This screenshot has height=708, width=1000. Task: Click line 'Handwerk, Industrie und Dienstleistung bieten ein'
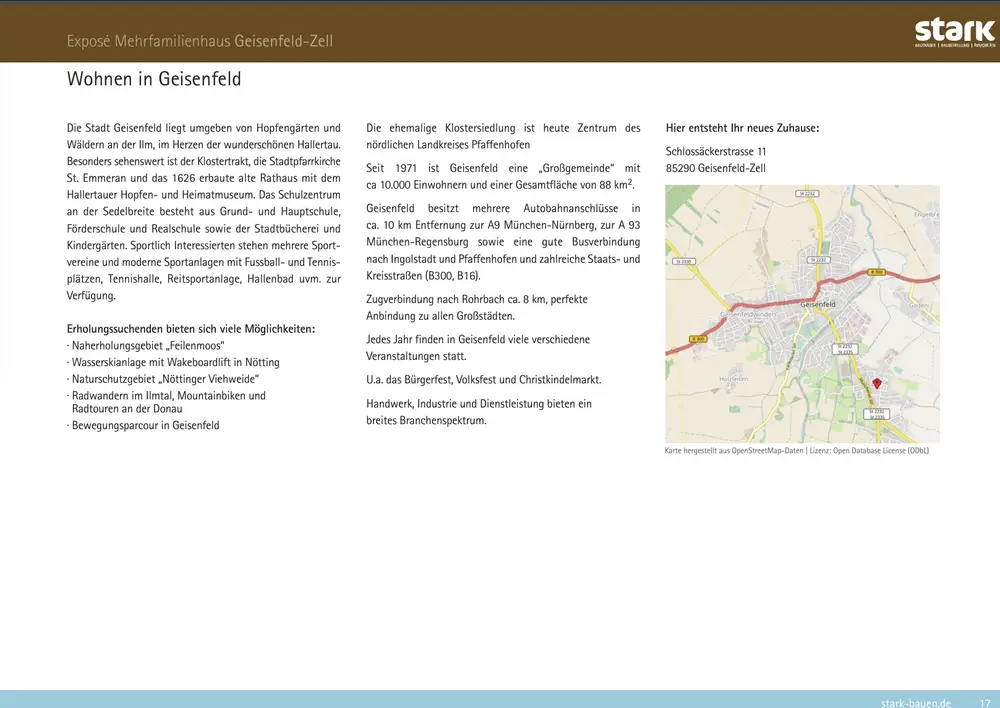click(x=479, y=404)
